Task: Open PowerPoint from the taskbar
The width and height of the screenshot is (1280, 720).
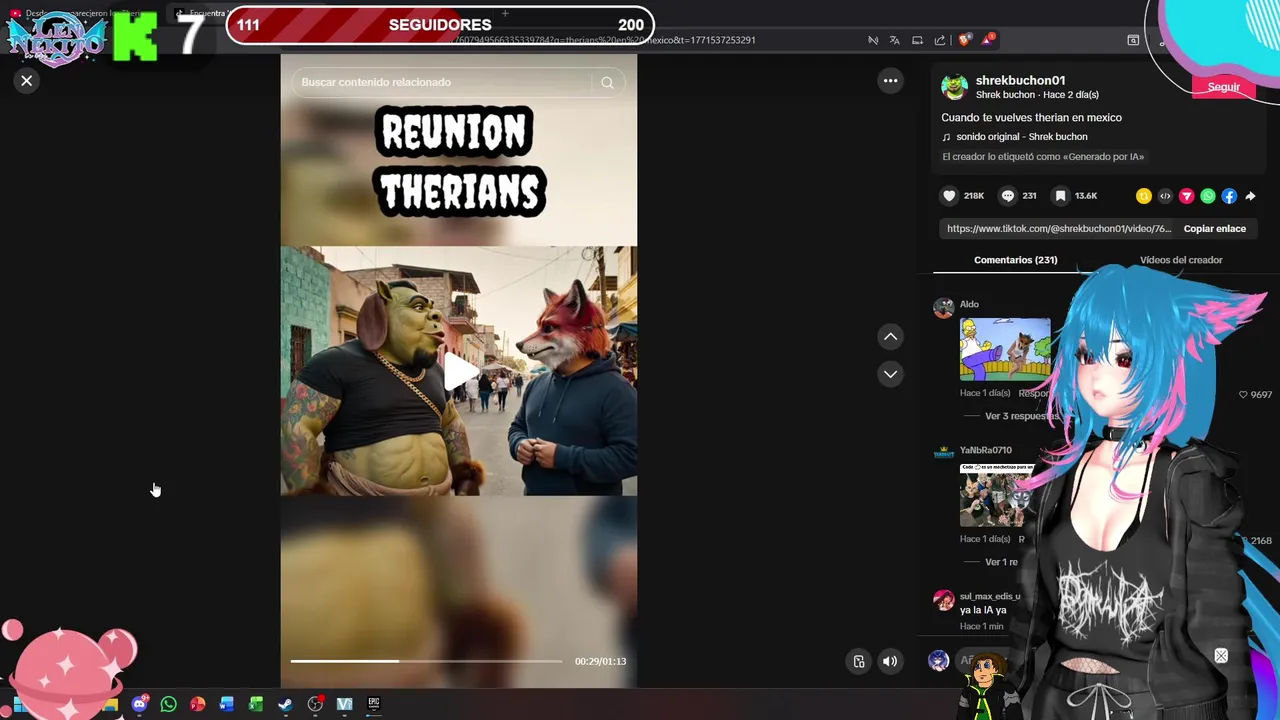Action: pos(198,704)
